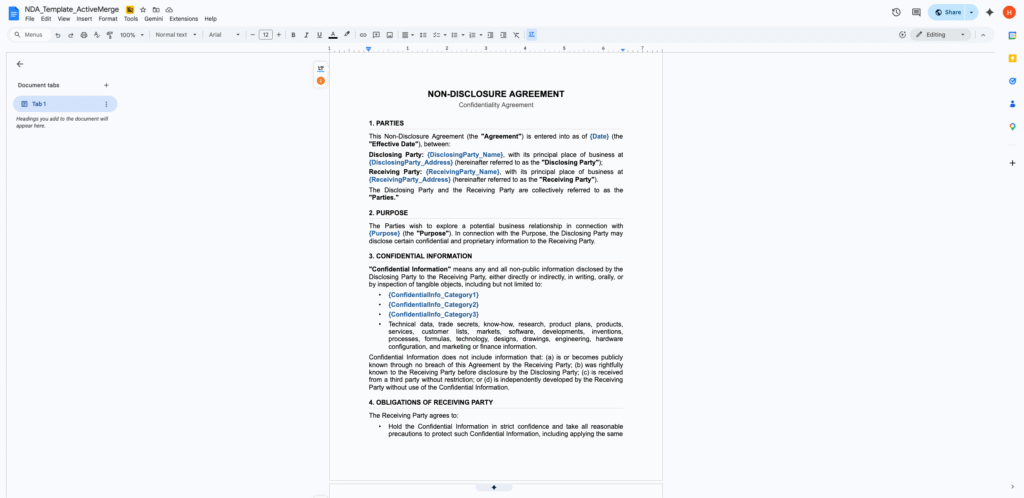Open Google Tasks in the side panel
This screenshot has height=498, width=1024.
(1012, 81)
